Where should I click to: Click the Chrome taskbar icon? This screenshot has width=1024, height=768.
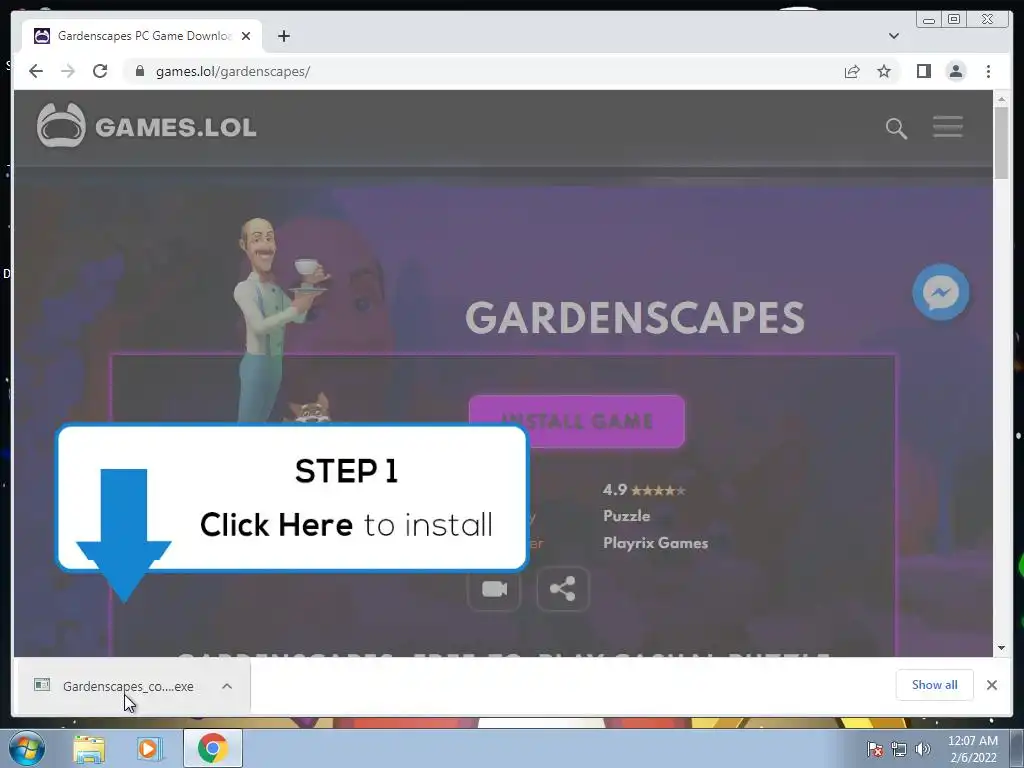click(x=212, y=748)
